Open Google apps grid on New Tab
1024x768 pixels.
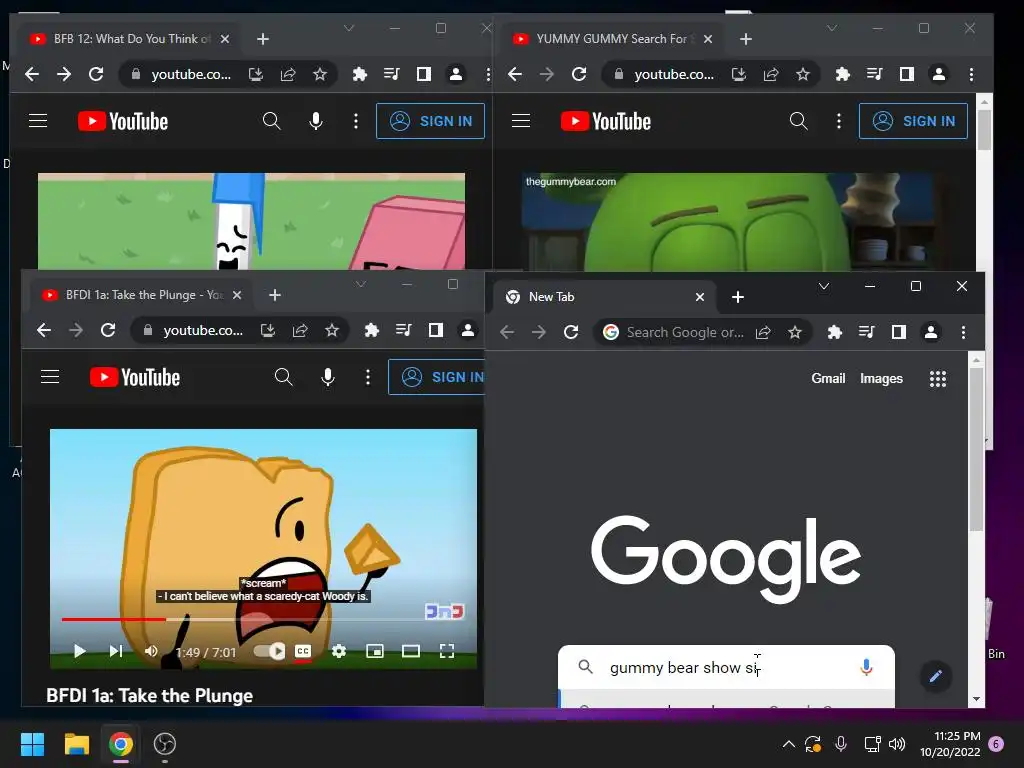(938, 379)
